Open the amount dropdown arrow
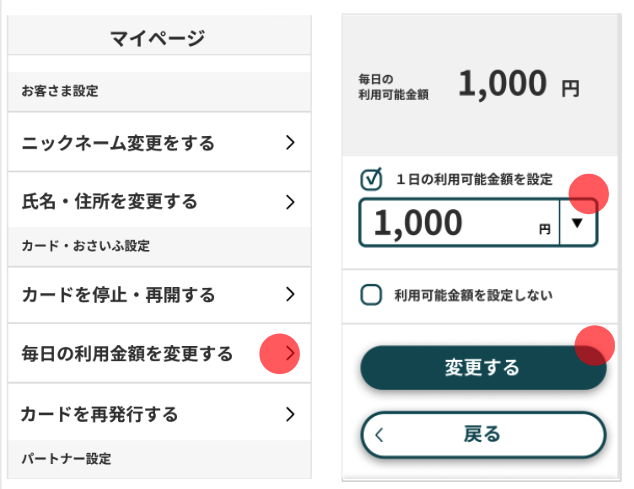Viewport: 634px width, 489px height. point(577,223)
